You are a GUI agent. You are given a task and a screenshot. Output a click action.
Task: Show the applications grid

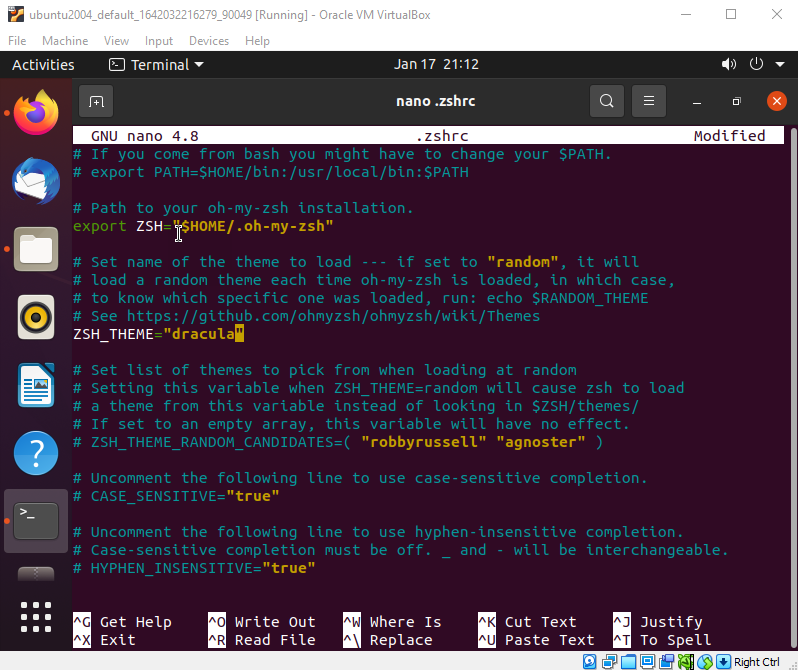(x=37, y=617)
